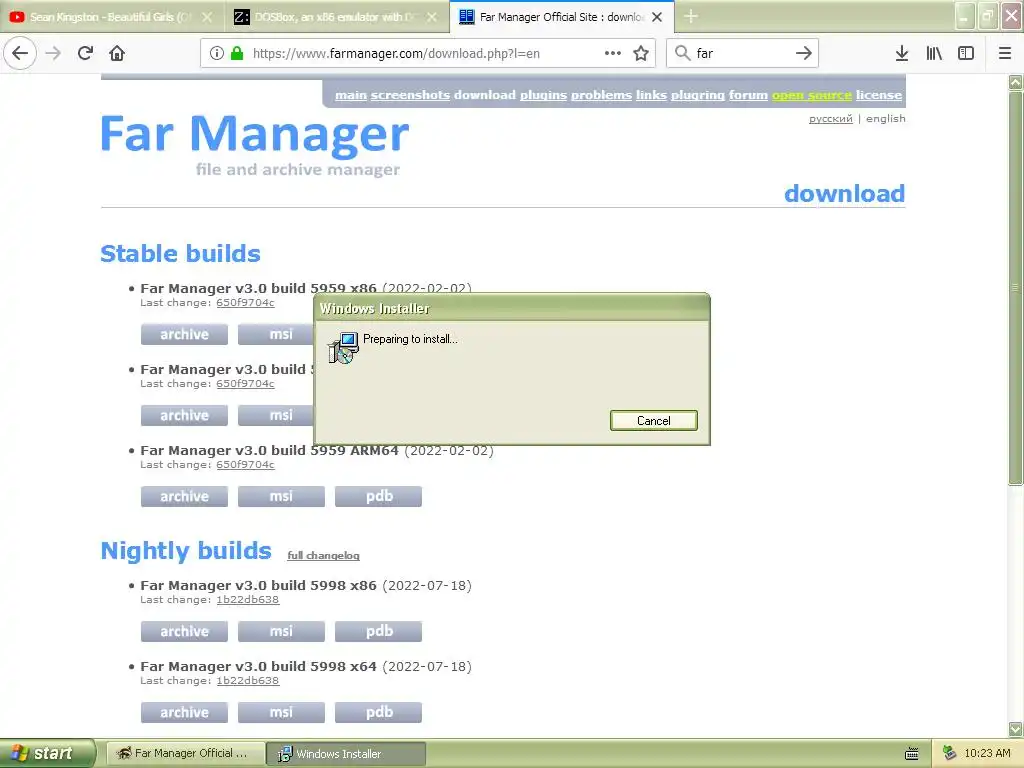1024x768 pixels.
Task: Open the Windows start button
Action: tap(47, 753)
